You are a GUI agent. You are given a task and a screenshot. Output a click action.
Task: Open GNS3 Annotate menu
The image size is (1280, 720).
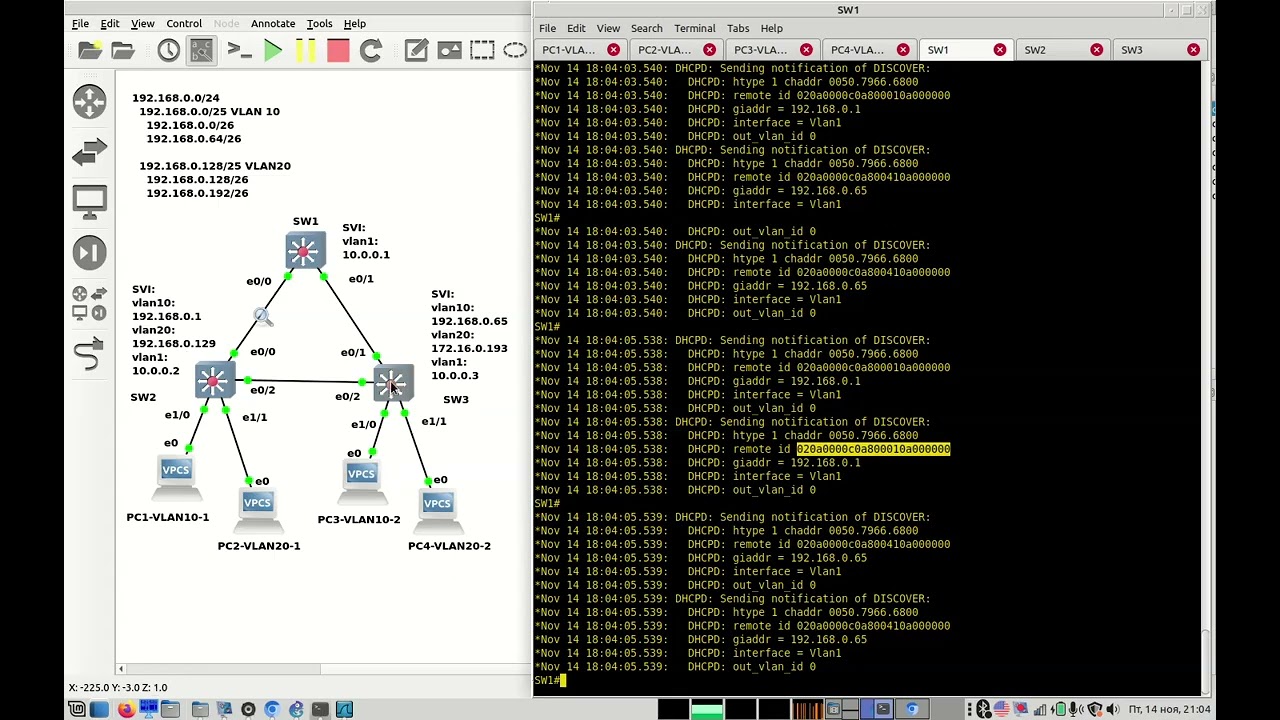click(273, 23)
